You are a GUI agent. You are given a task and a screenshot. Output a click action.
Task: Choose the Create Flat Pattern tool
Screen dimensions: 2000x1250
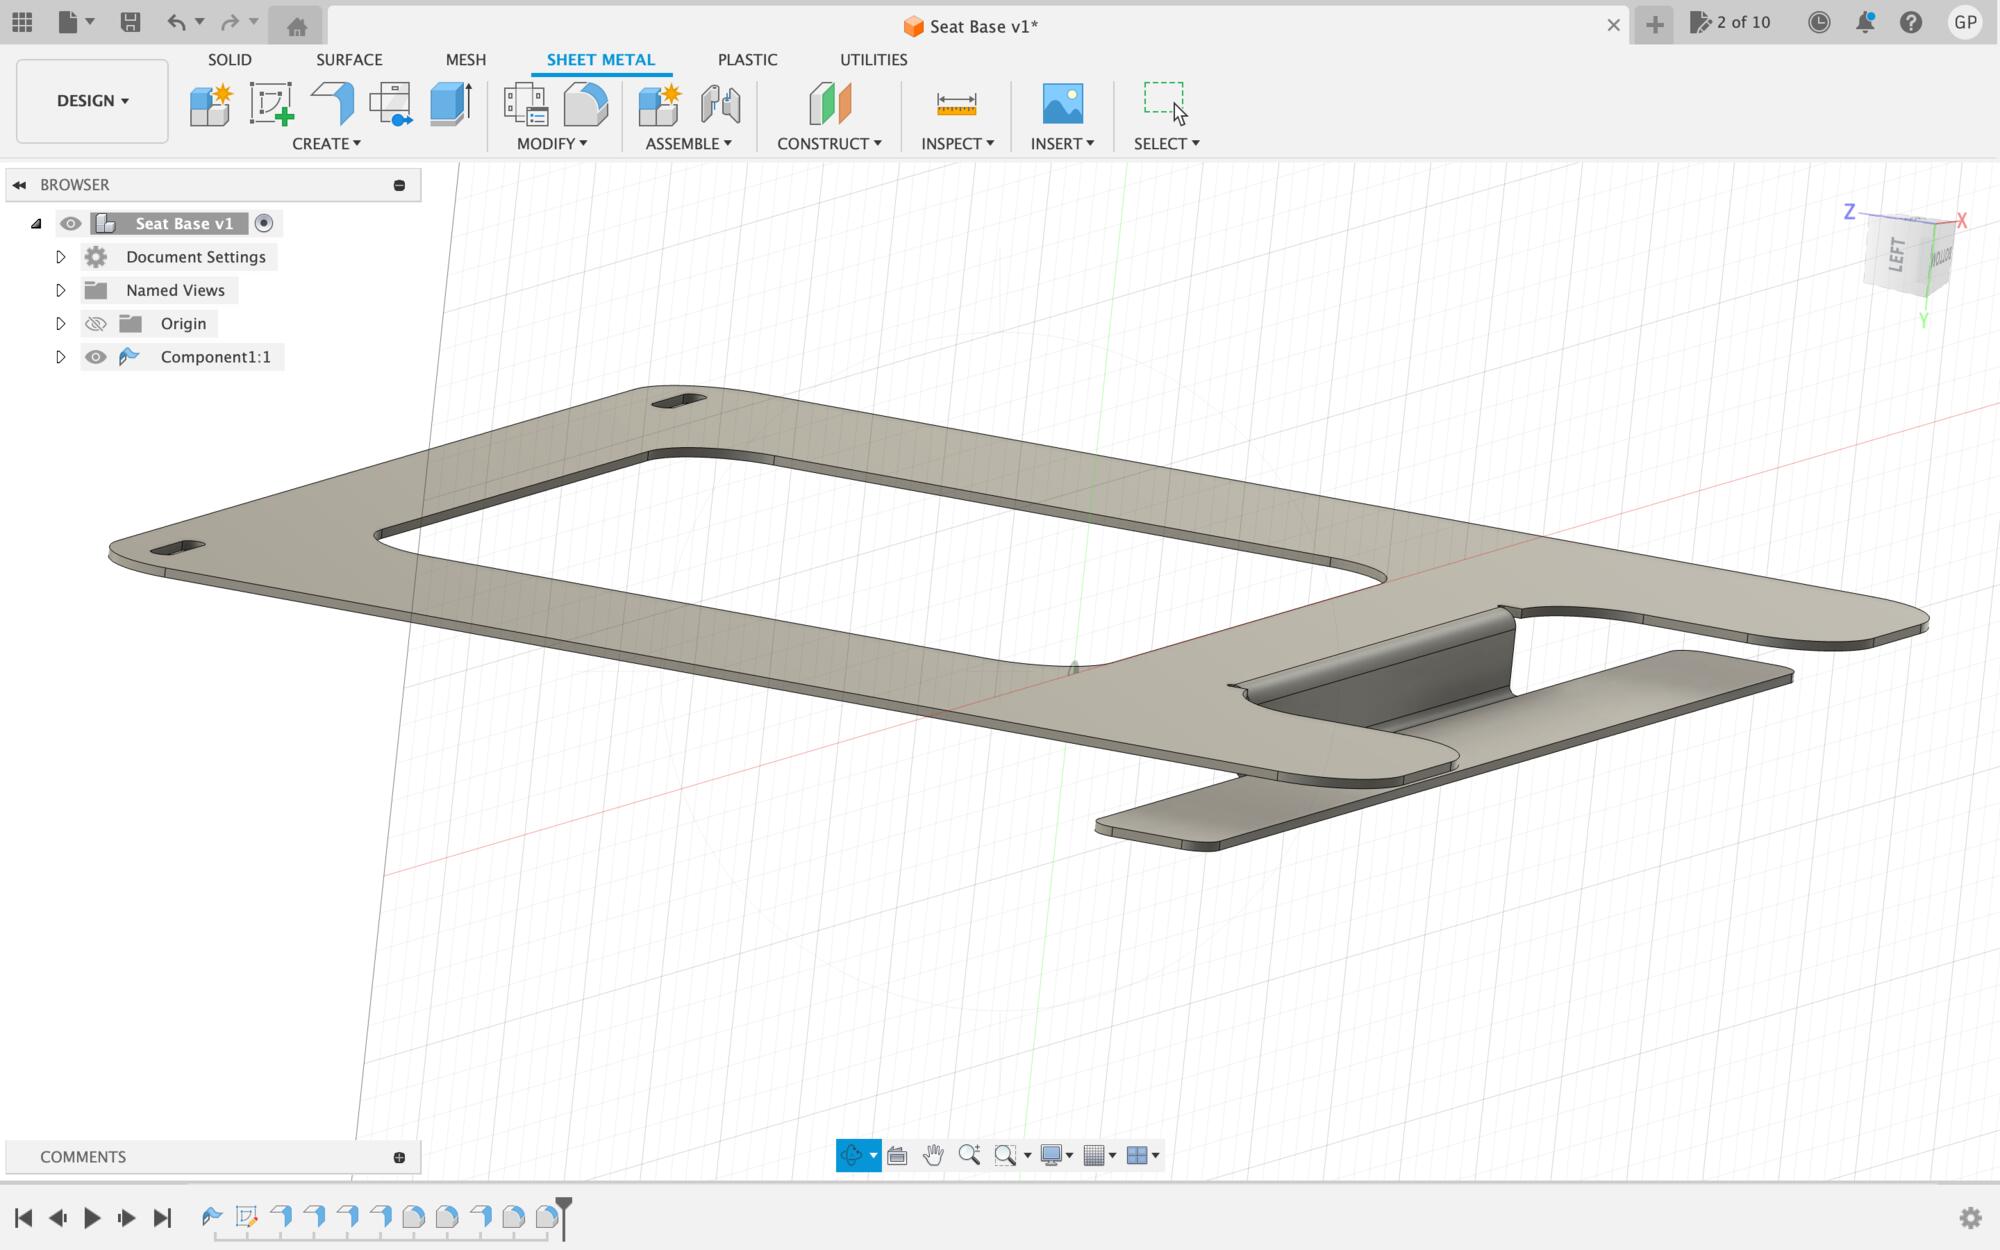point(391,104)
